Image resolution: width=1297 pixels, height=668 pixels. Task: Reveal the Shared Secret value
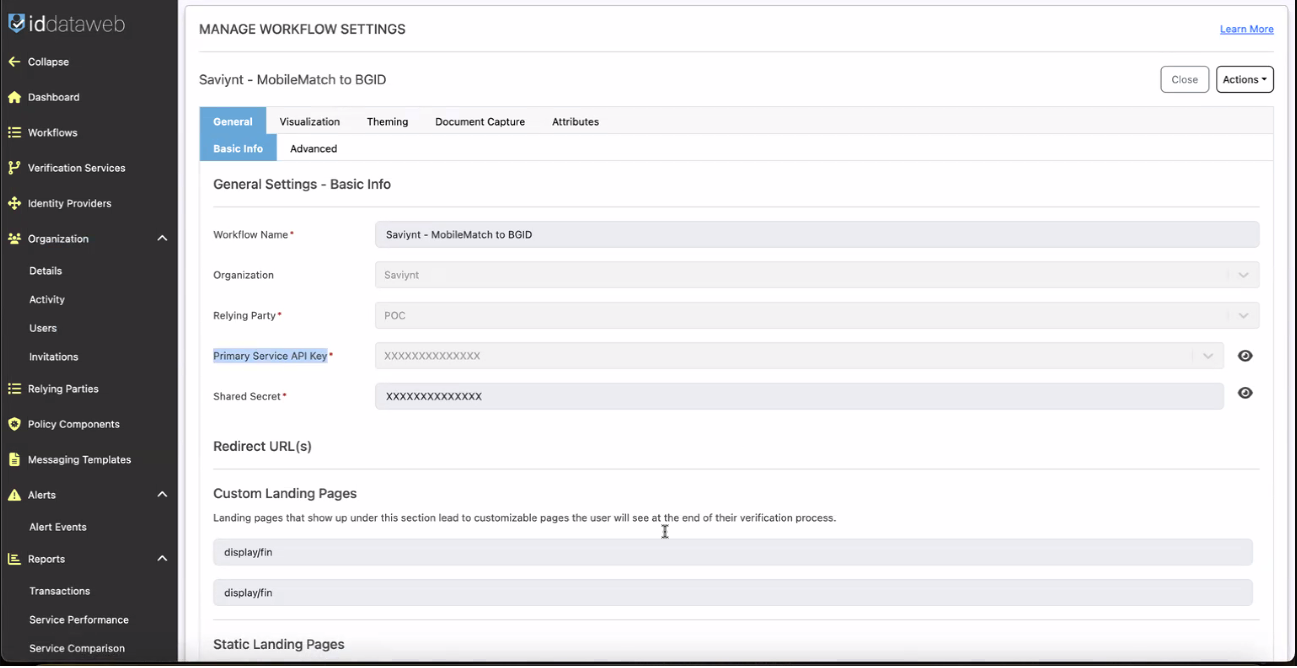tap(1245, 393)
